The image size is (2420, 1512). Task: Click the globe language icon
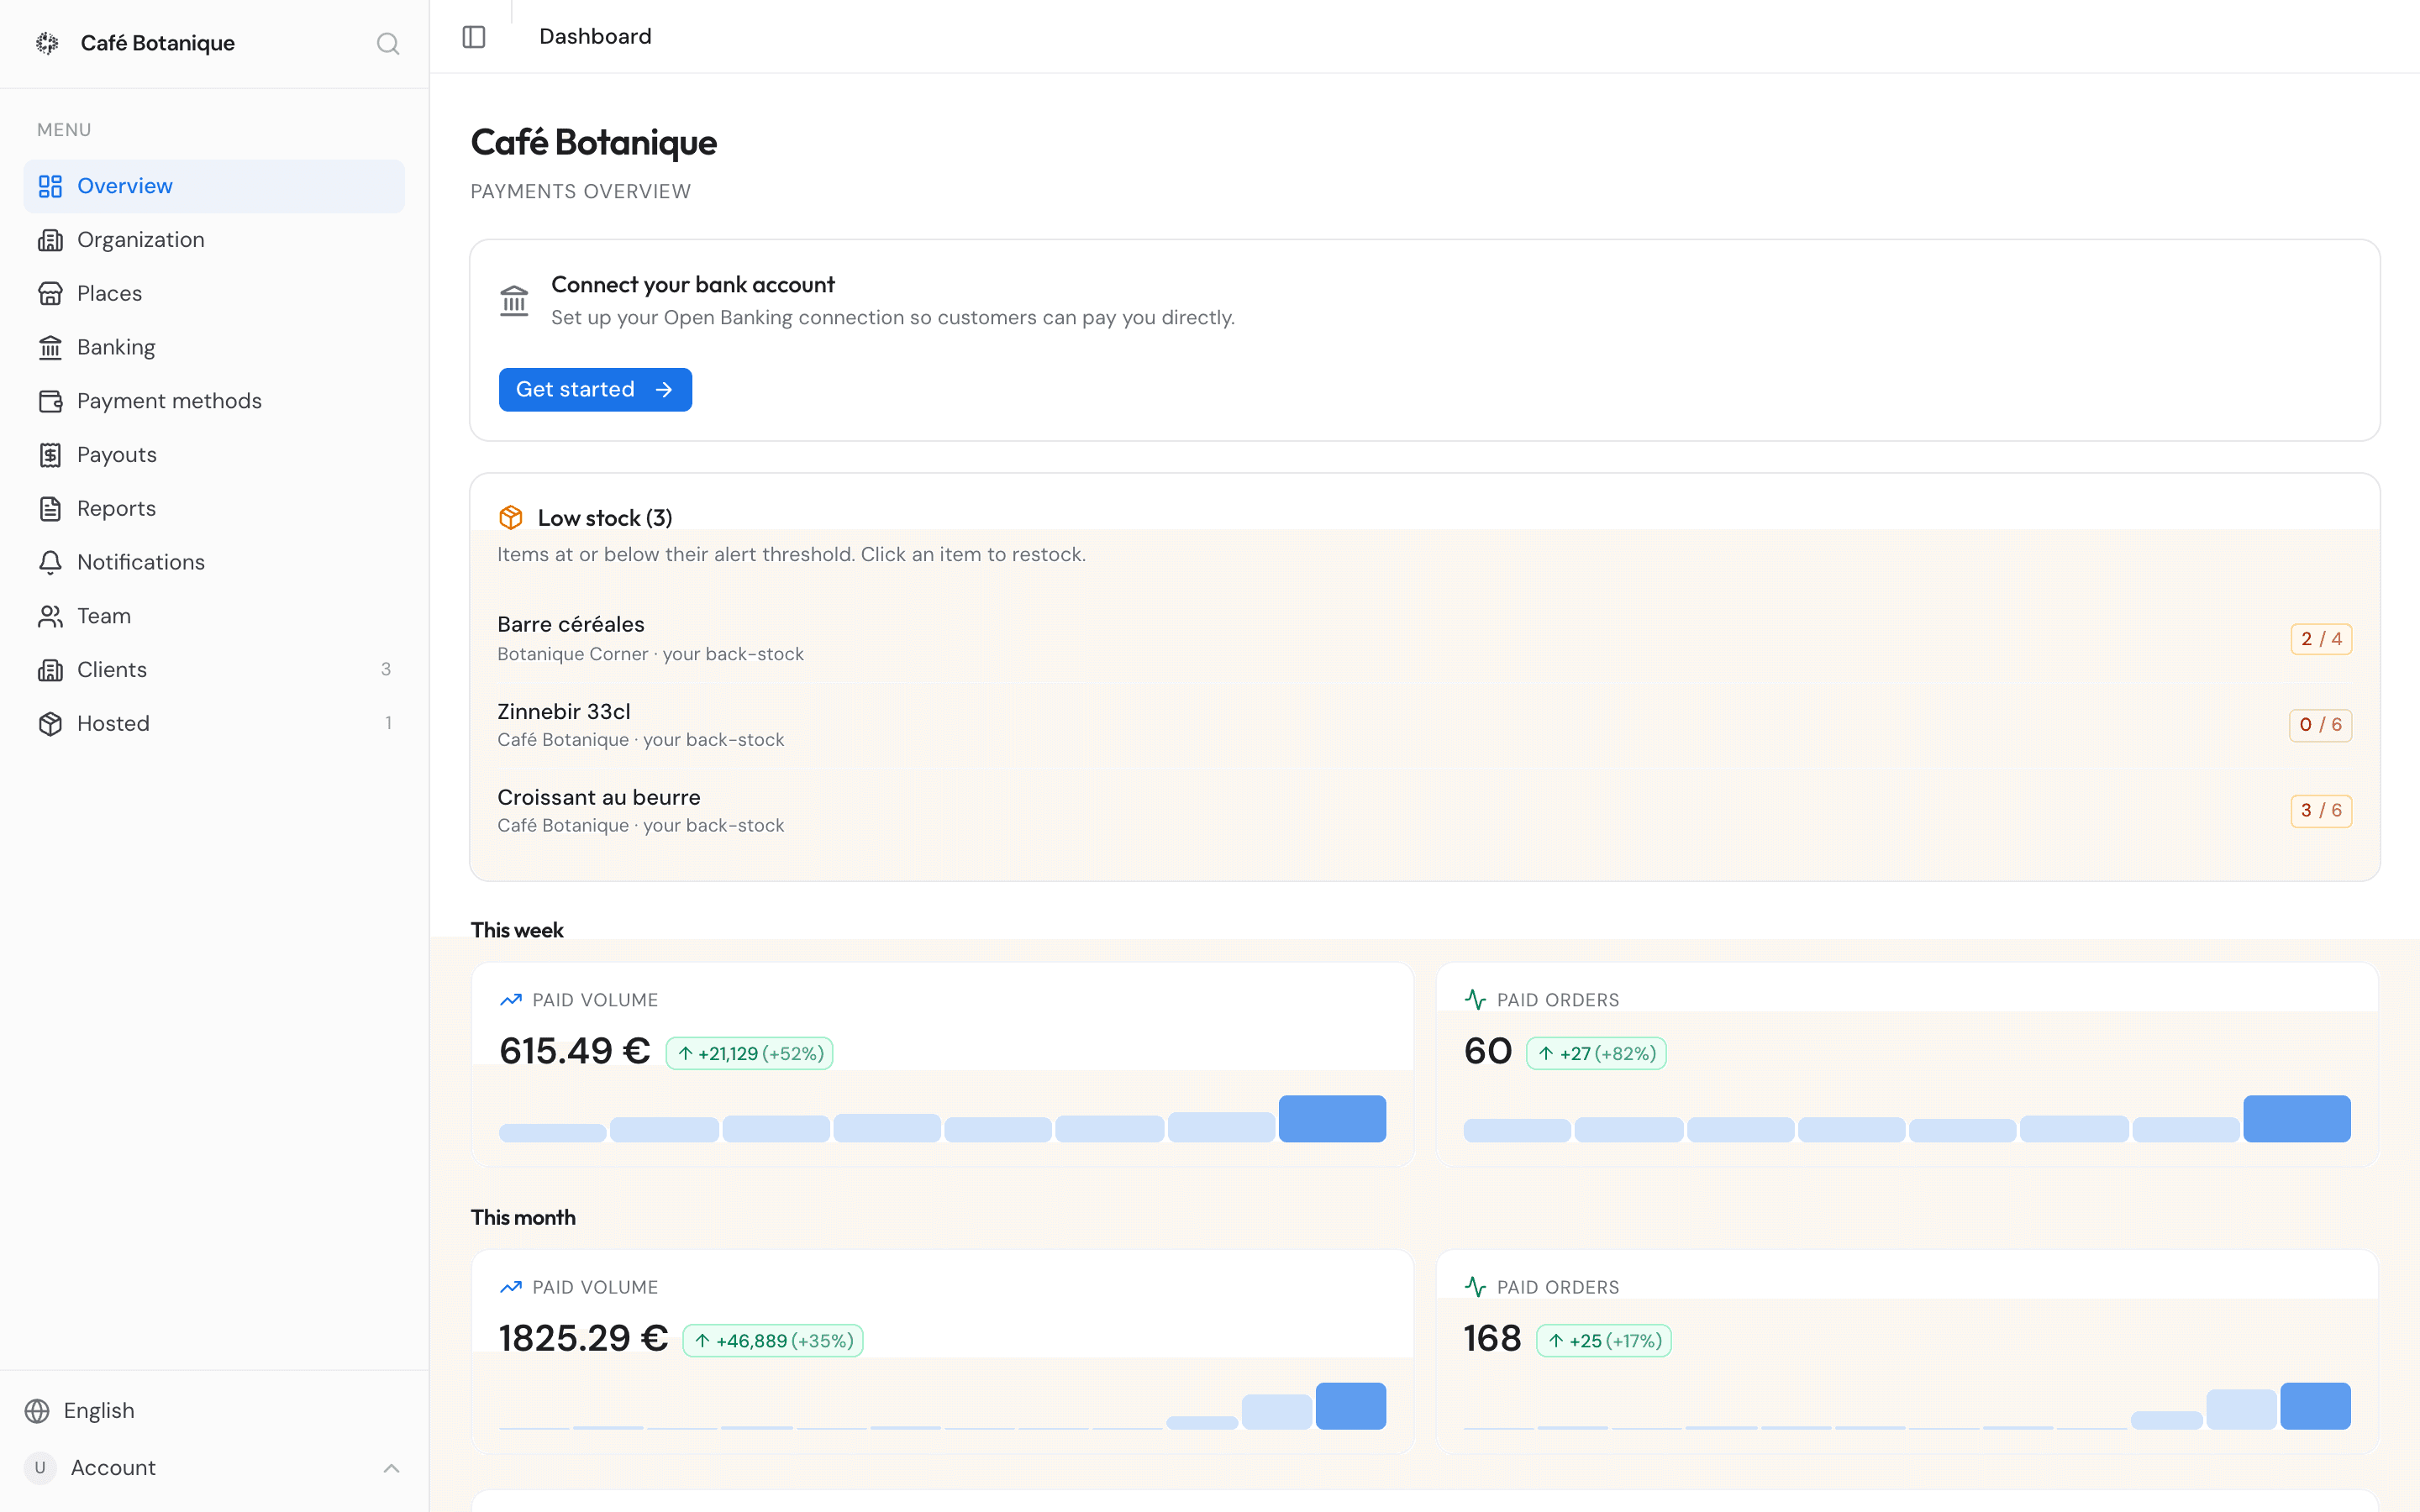pyautogui.click(x=37, y=1410)
